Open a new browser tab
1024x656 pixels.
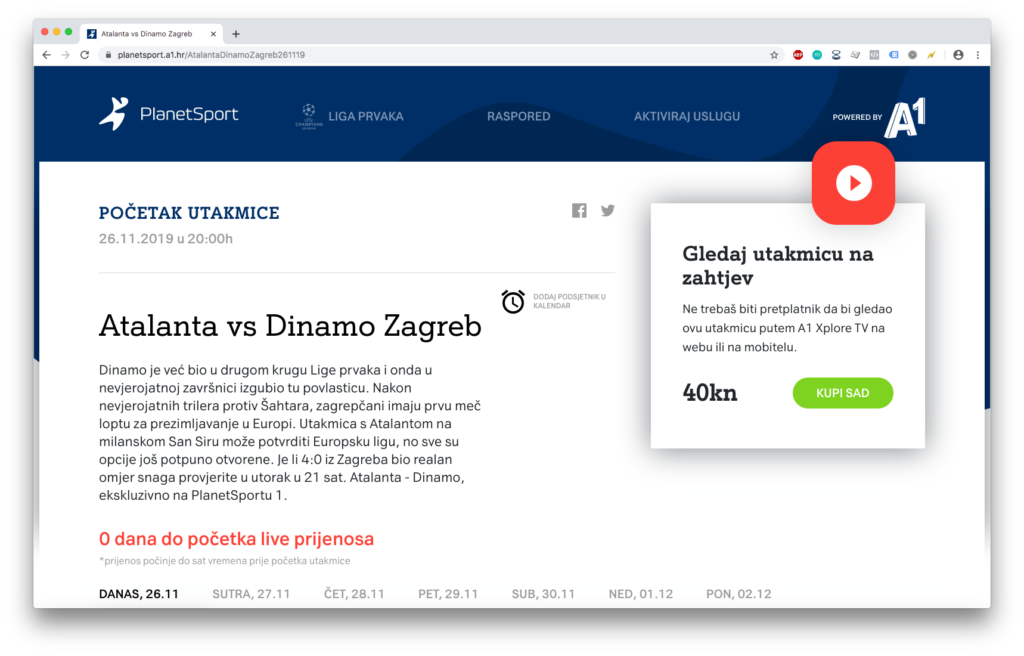coord(236,33)
